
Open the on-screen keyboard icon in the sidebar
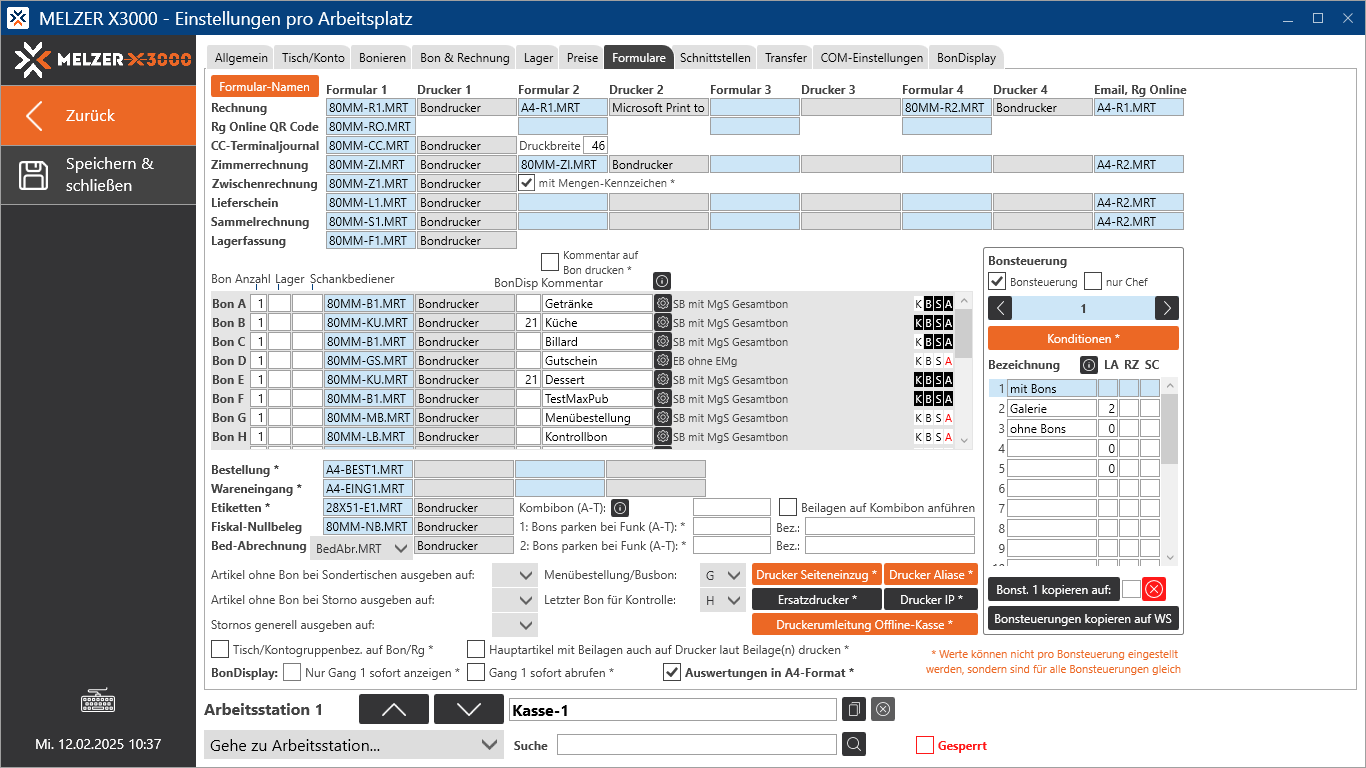click(x=97, y=701)
